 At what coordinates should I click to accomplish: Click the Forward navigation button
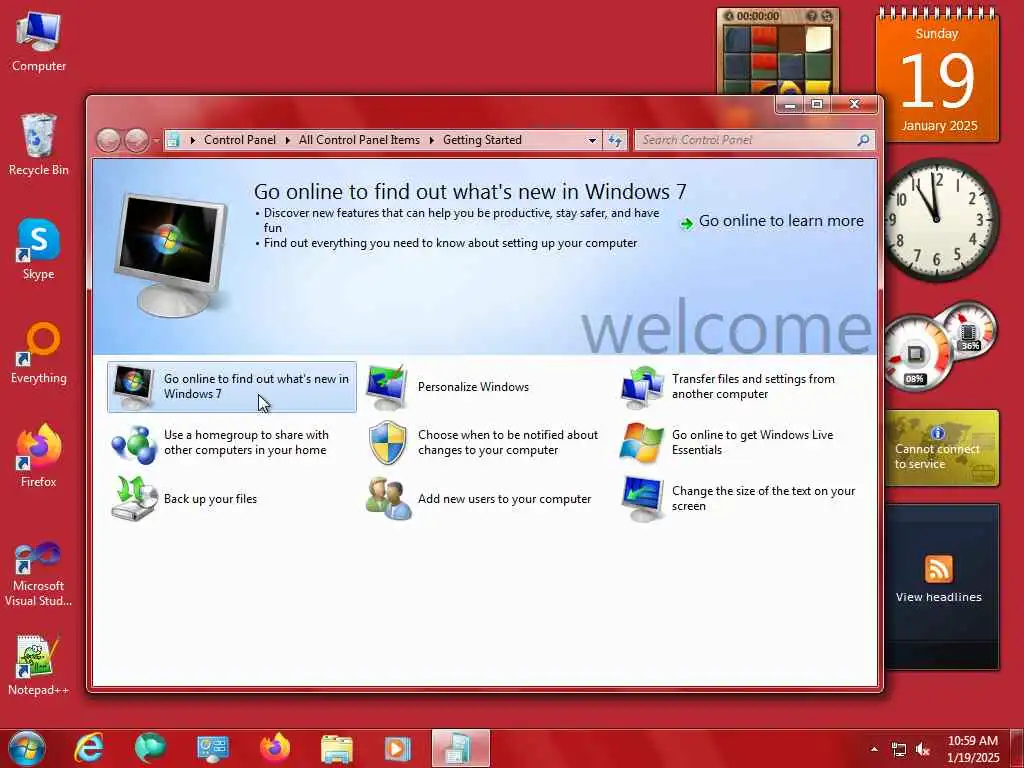tap(136, 140)
